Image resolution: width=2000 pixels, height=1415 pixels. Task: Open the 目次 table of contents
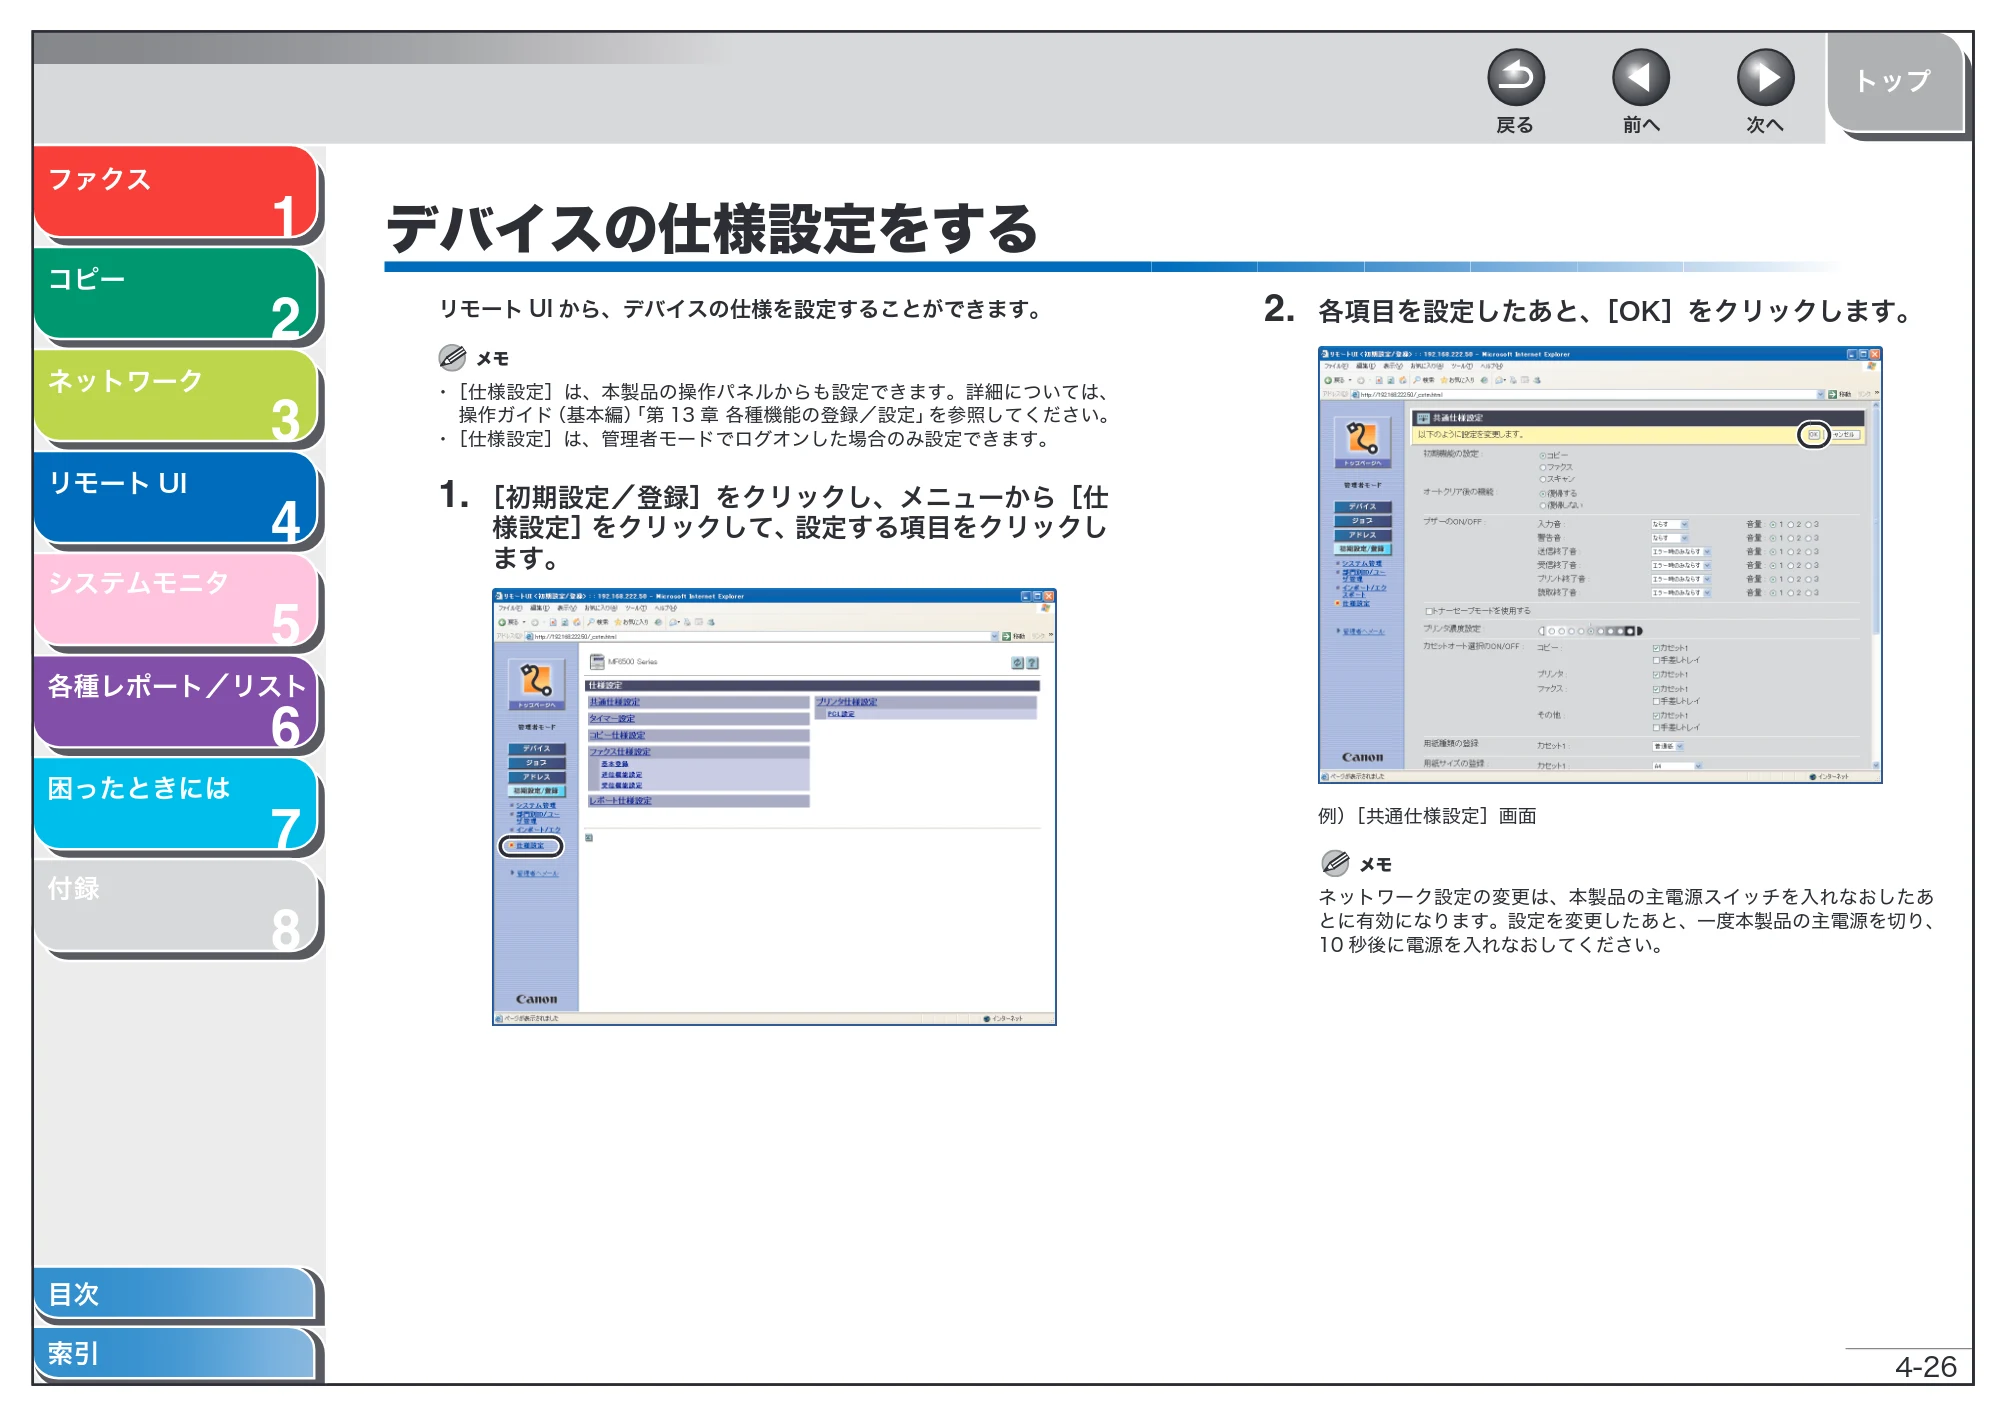(174, 1293)
